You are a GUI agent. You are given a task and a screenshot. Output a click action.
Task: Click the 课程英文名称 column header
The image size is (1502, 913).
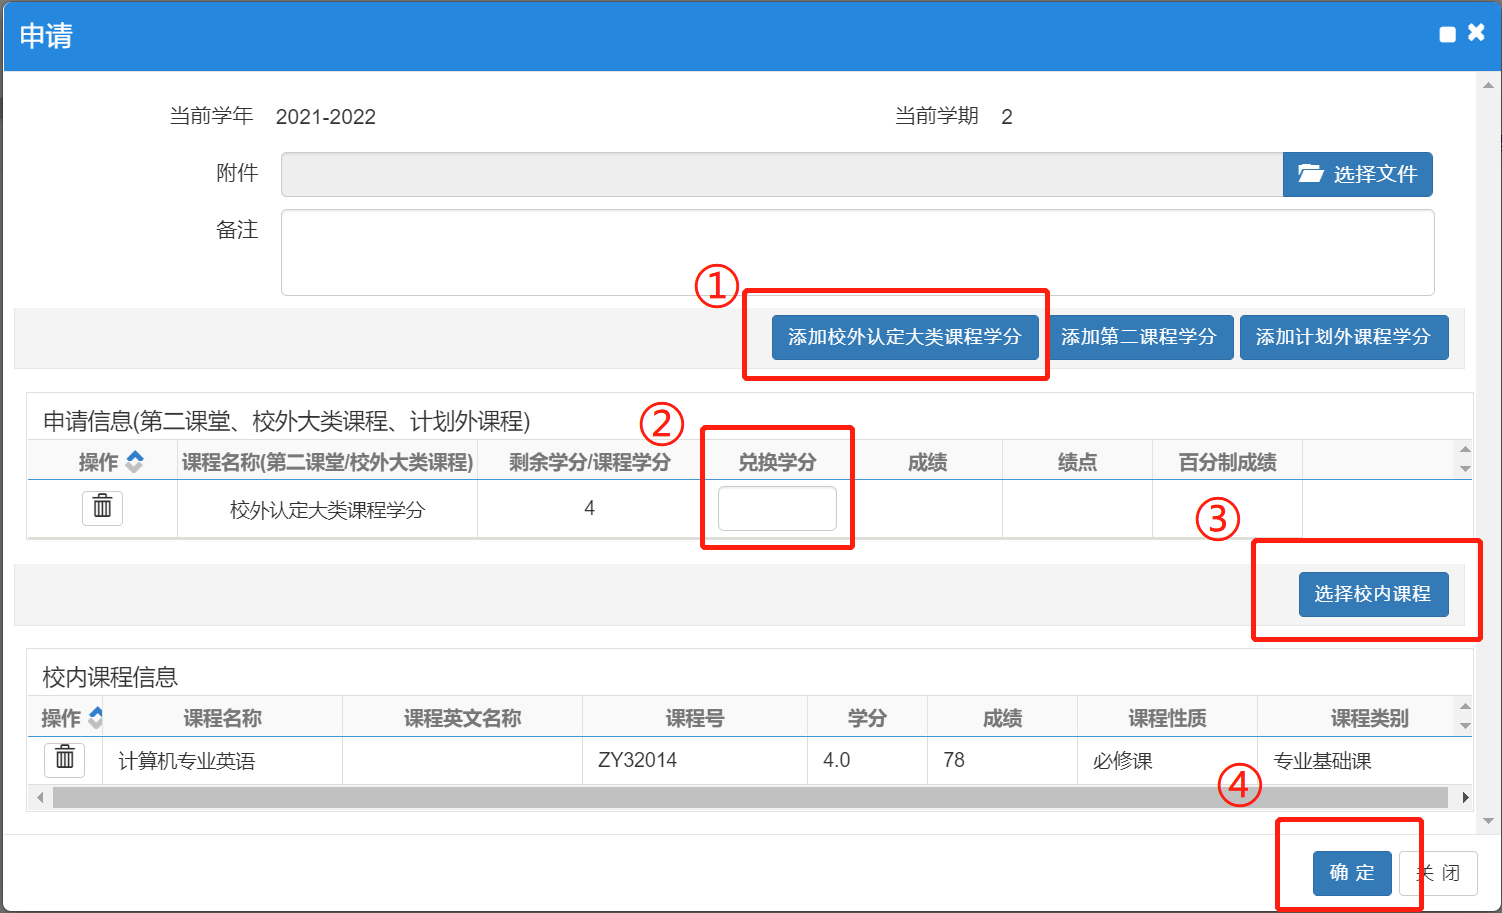pos(462,718)
